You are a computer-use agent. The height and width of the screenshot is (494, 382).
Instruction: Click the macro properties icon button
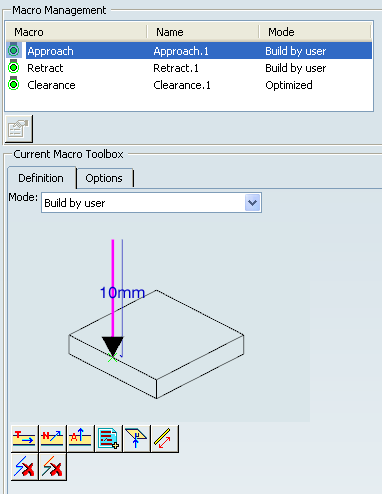(19, 129)
